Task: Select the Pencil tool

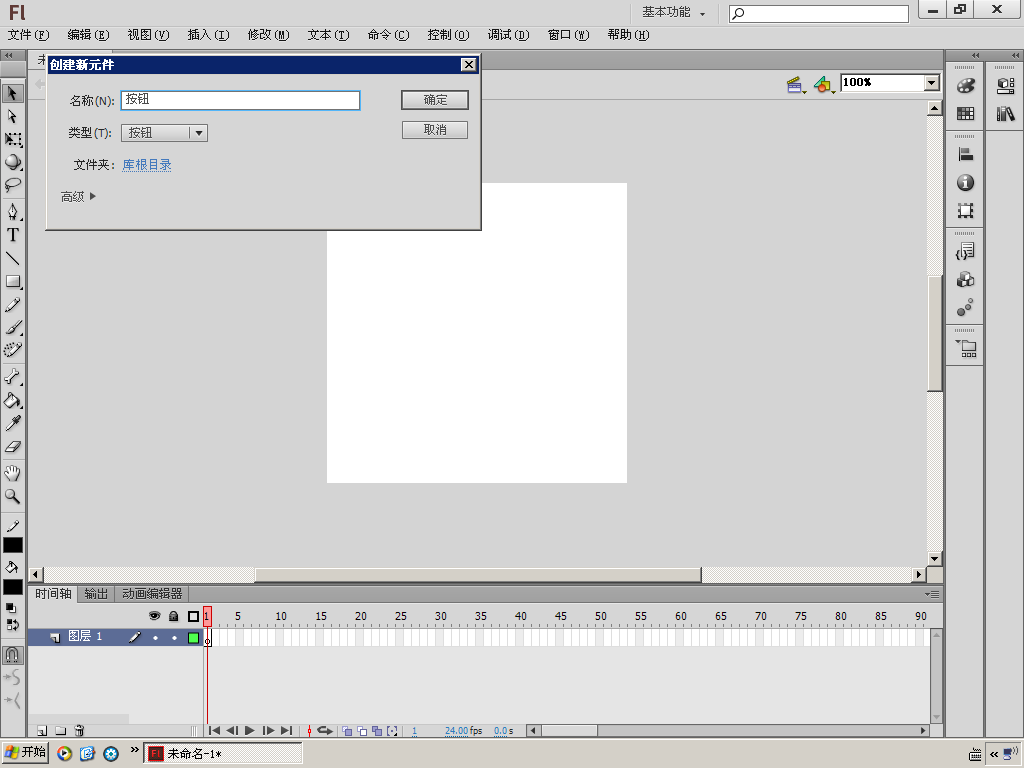Action: (x=12, y=305)
